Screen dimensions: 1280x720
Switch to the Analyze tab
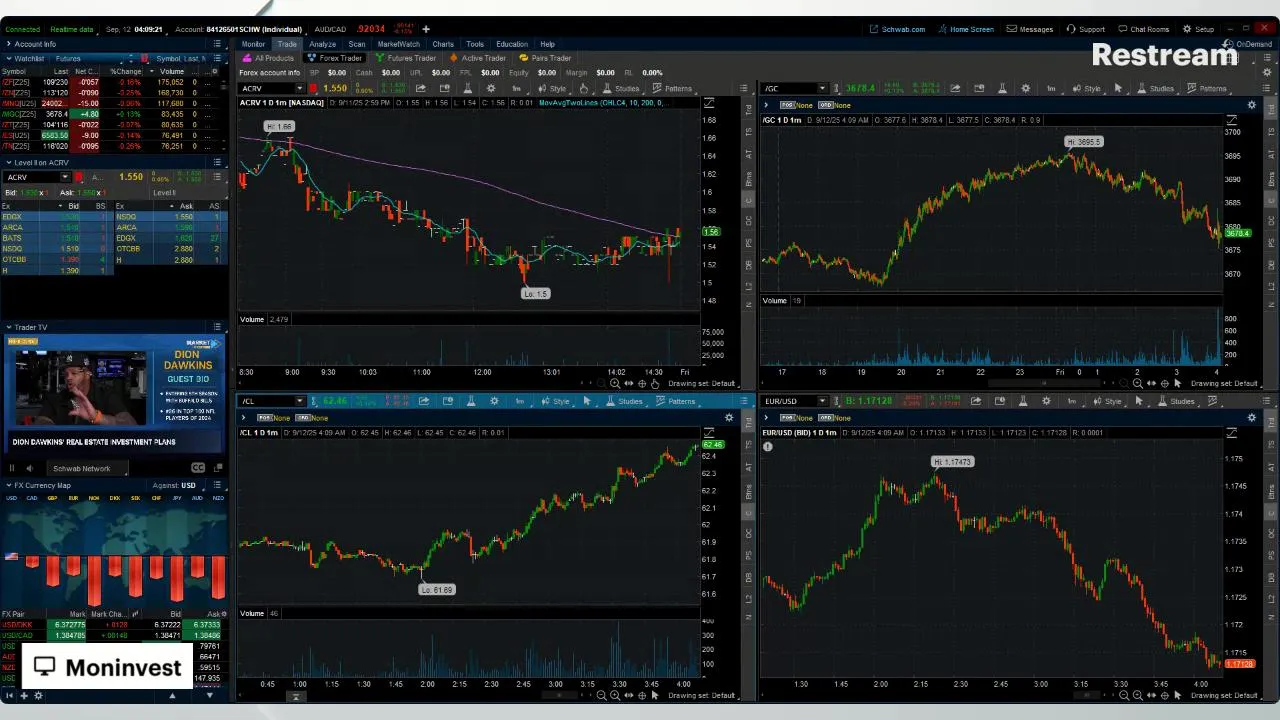(x=322, y=44)
